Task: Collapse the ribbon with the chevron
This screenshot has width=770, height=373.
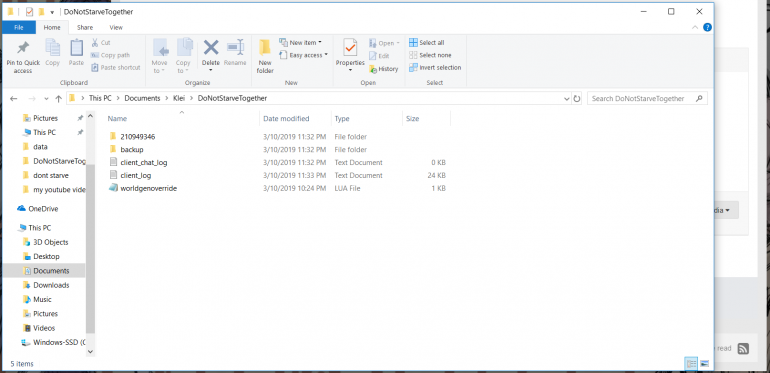Action: point(695,27)
